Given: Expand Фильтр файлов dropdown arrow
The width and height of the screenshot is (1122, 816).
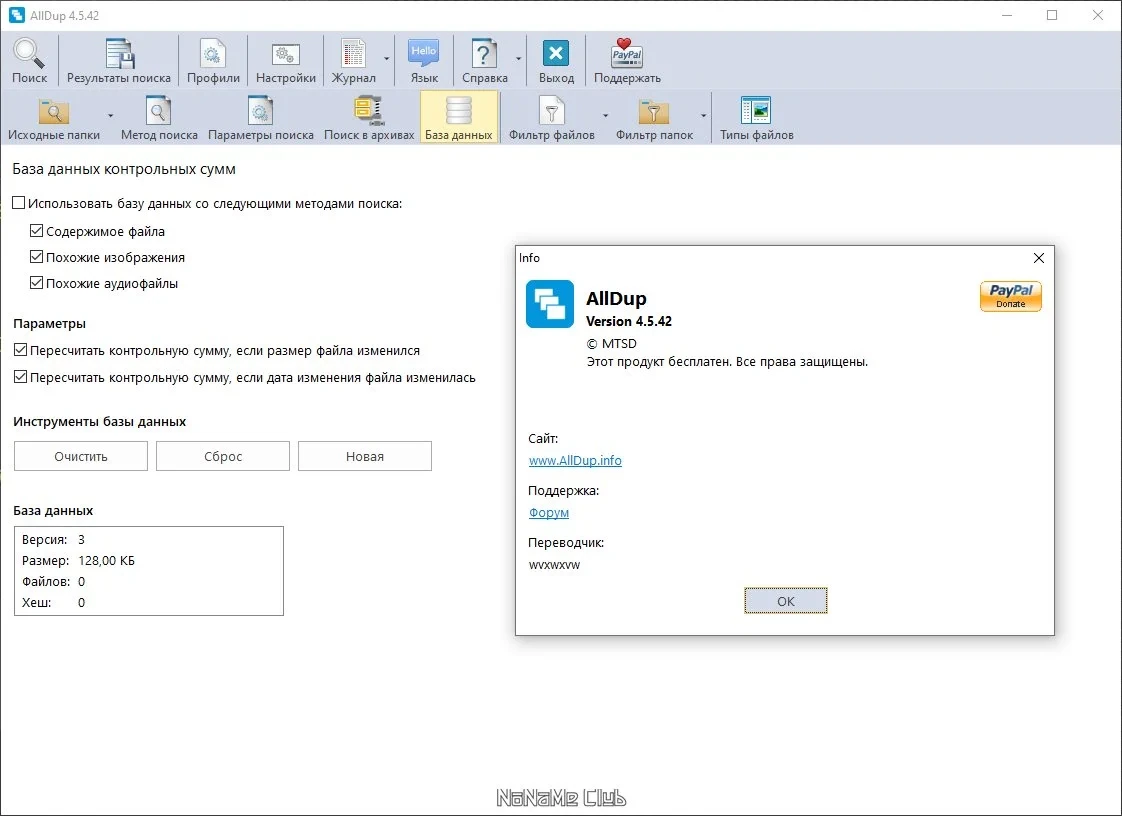Looking at the screenshot, I should (x=605, y=115).
